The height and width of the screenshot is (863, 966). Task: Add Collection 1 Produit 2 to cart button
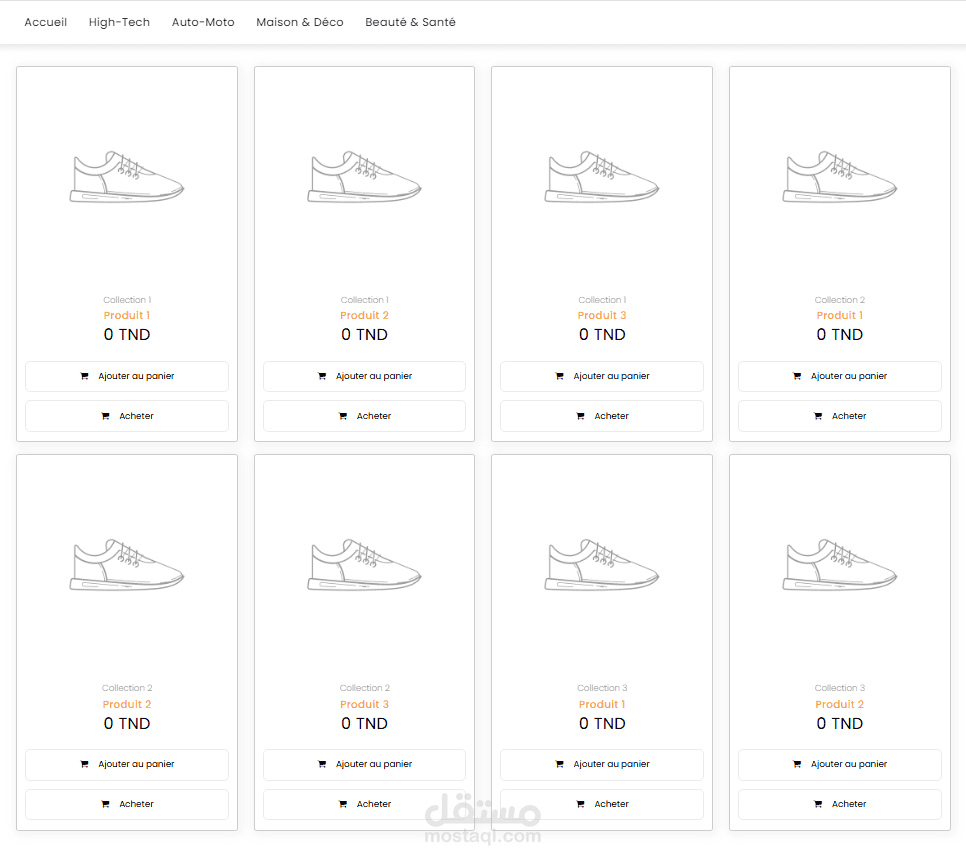[364, 376]
